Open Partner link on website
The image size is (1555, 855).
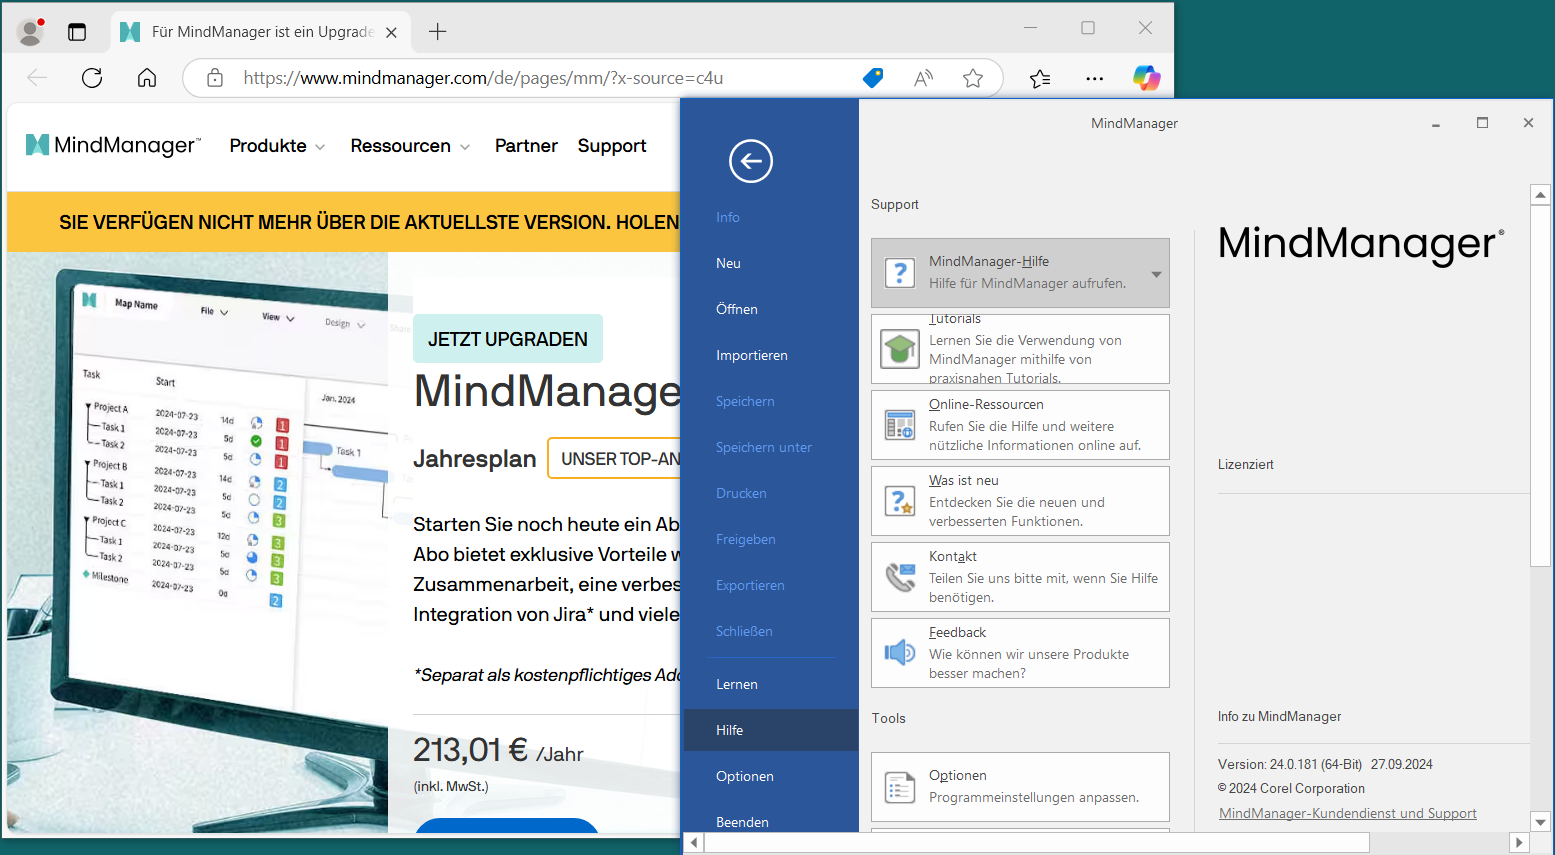pos(526,146)
